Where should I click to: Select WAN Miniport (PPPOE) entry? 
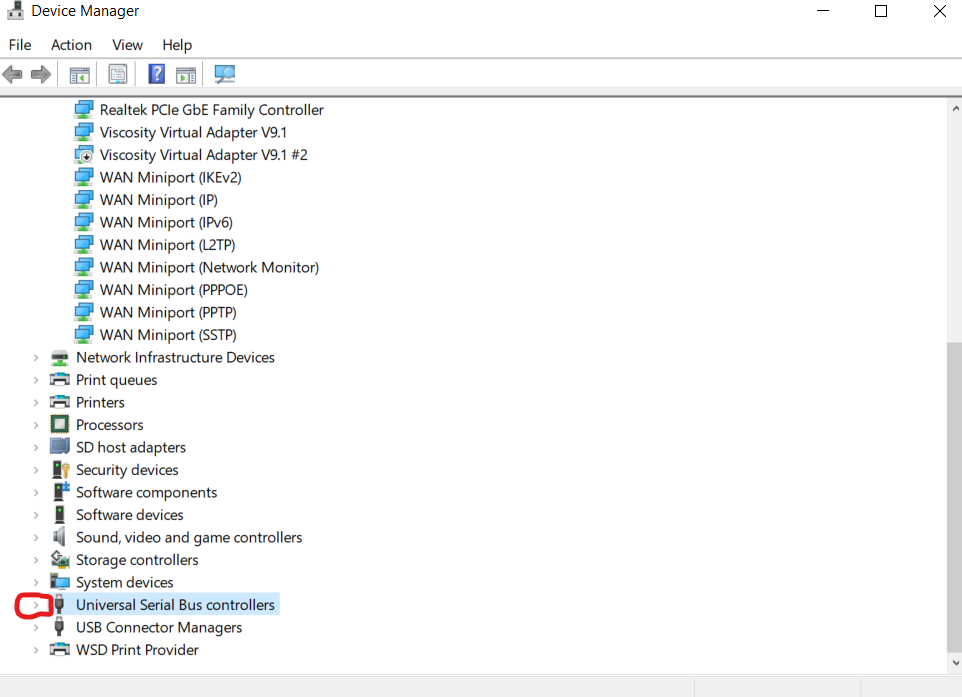[174, 290]
